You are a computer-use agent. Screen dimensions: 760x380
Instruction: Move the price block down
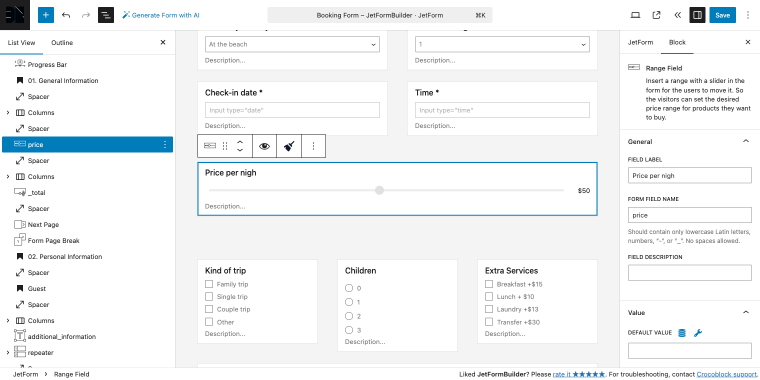click(239, 150)
